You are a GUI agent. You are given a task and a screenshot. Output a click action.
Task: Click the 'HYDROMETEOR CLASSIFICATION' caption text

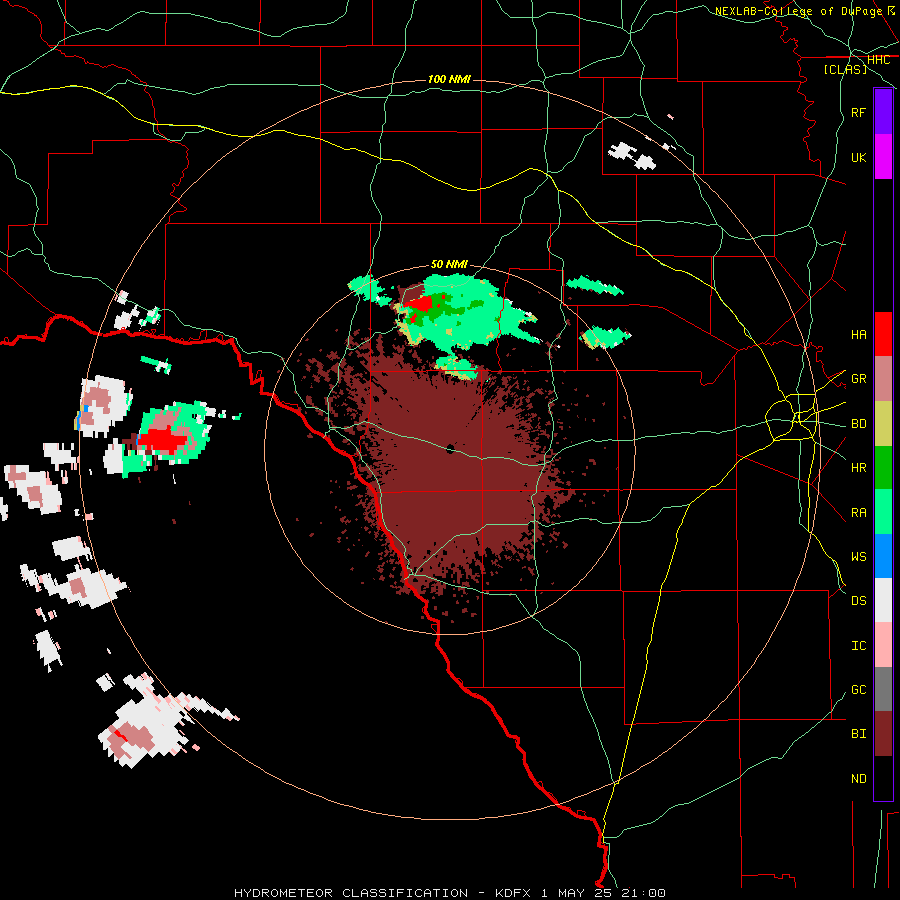(x=351, y=893)
